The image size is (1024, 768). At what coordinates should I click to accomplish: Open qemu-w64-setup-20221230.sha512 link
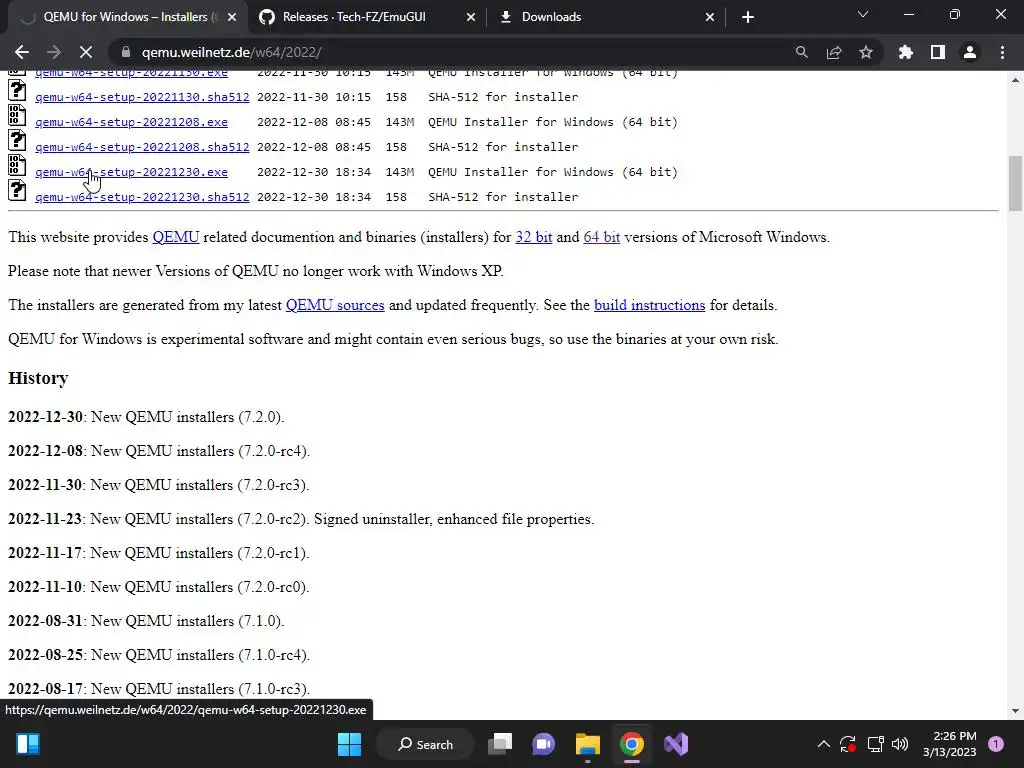pos(142,197)
